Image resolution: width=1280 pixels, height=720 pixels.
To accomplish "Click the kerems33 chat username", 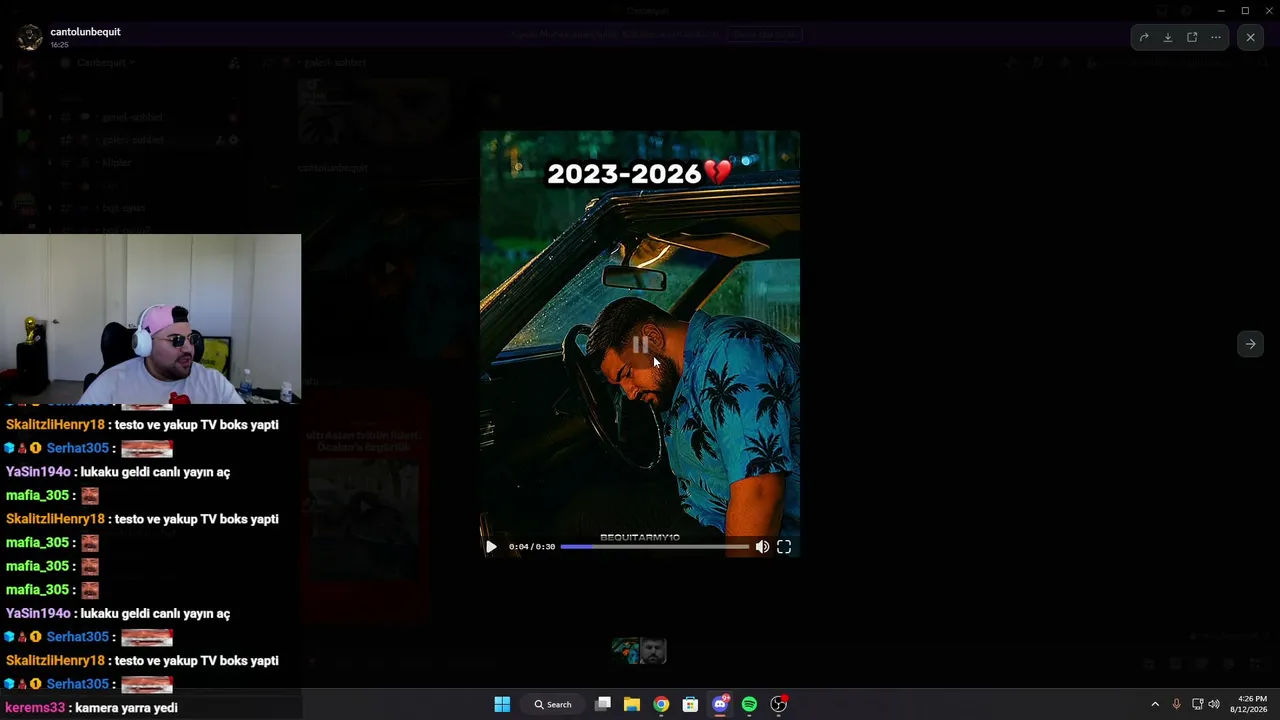I will point(35,708).
